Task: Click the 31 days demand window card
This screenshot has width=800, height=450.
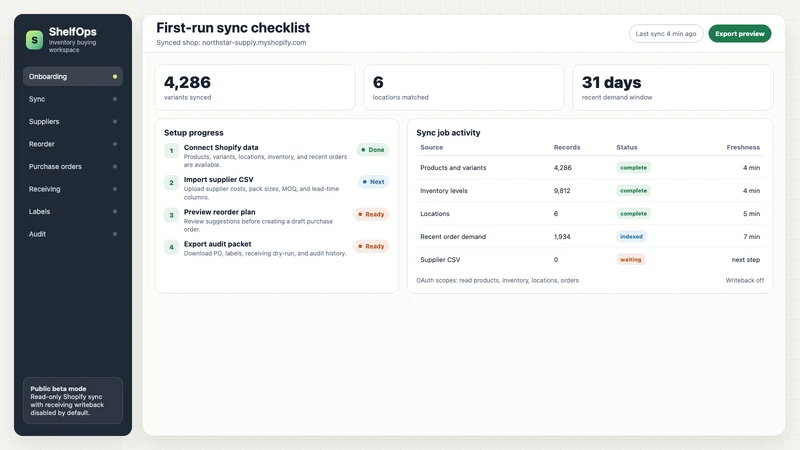Action: (672, 87)
